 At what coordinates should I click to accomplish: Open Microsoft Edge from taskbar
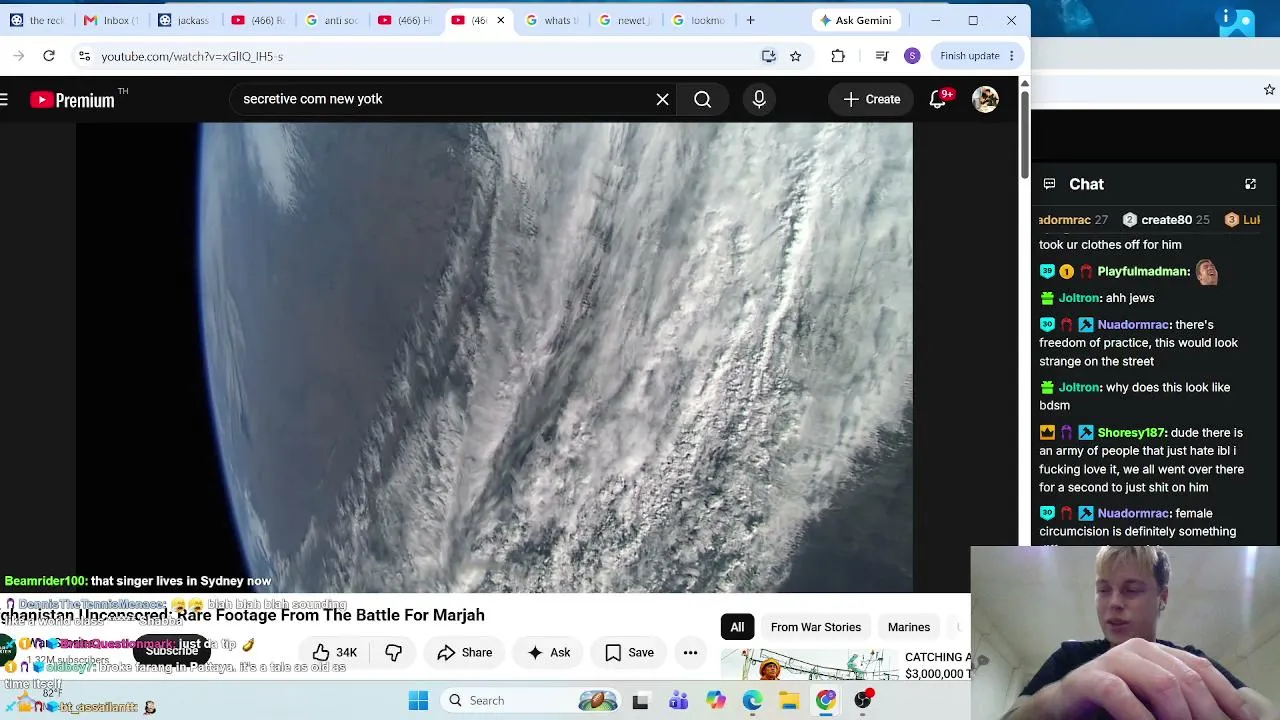click(x=752, y=701)
